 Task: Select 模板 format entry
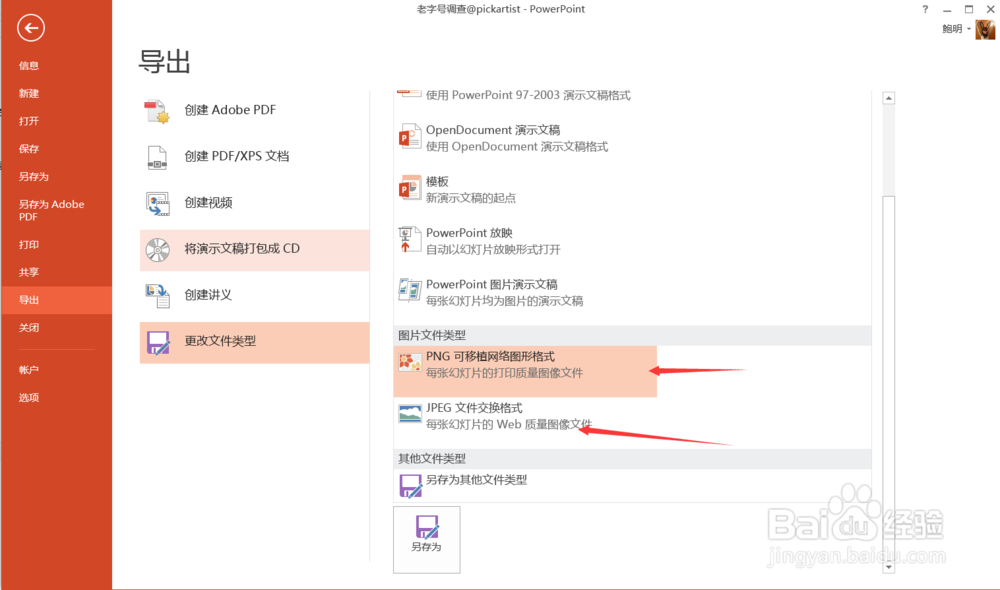525,189
